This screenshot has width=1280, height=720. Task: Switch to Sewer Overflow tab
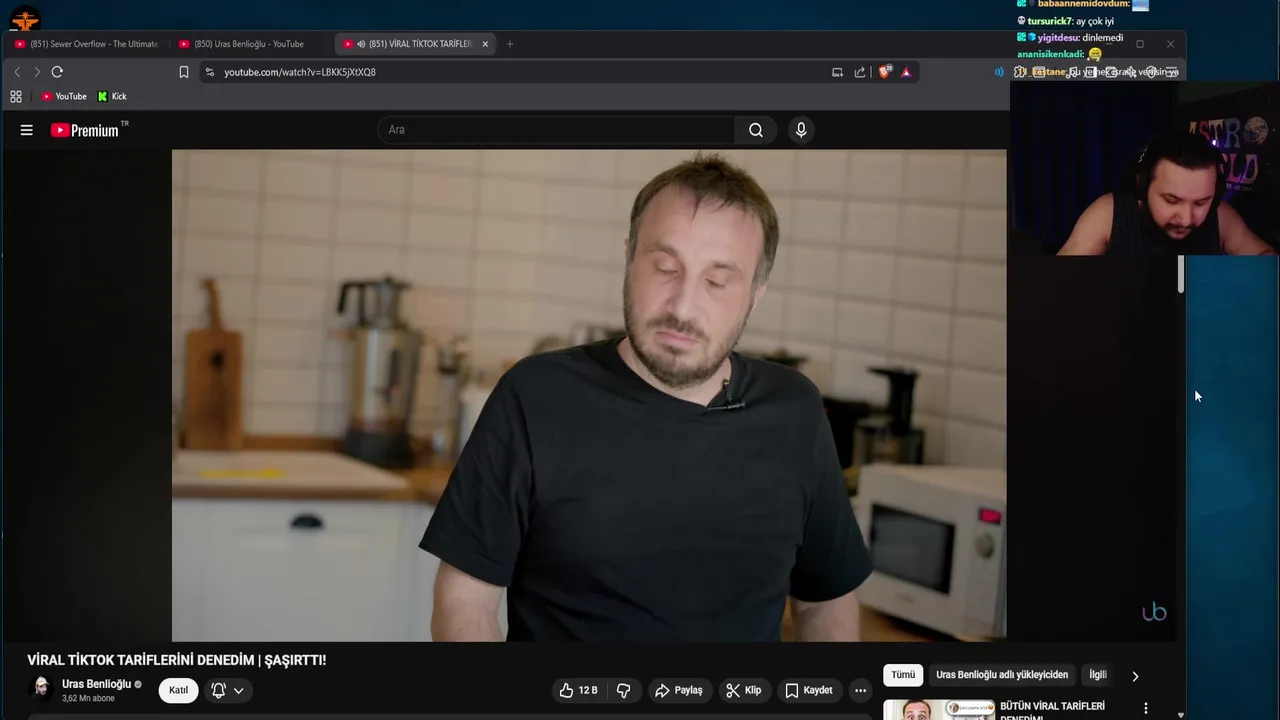(x=86, y=44)
